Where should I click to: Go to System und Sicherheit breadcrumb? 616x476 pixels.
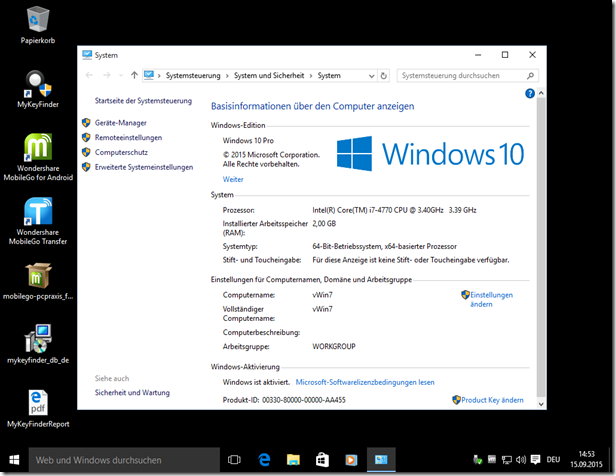click(x=269, y=75)
